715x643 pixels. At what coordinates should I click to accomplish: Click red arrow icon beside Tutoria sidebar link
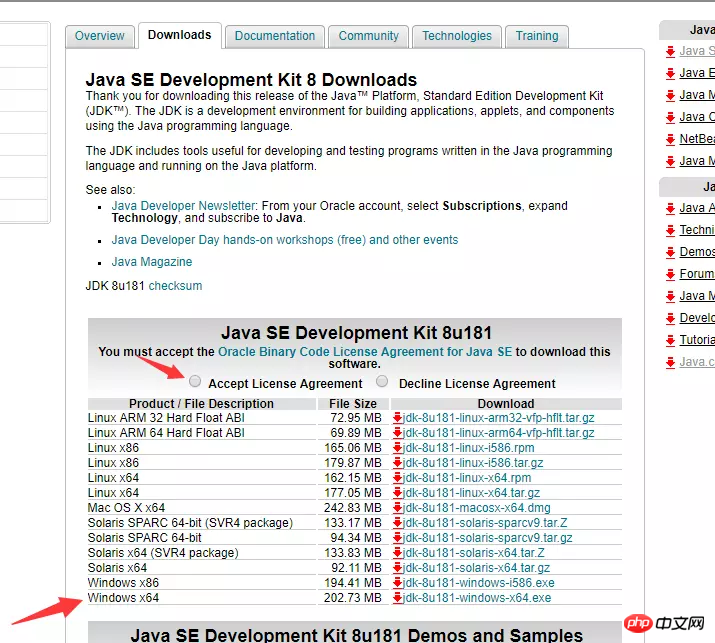tap(670, 341)
